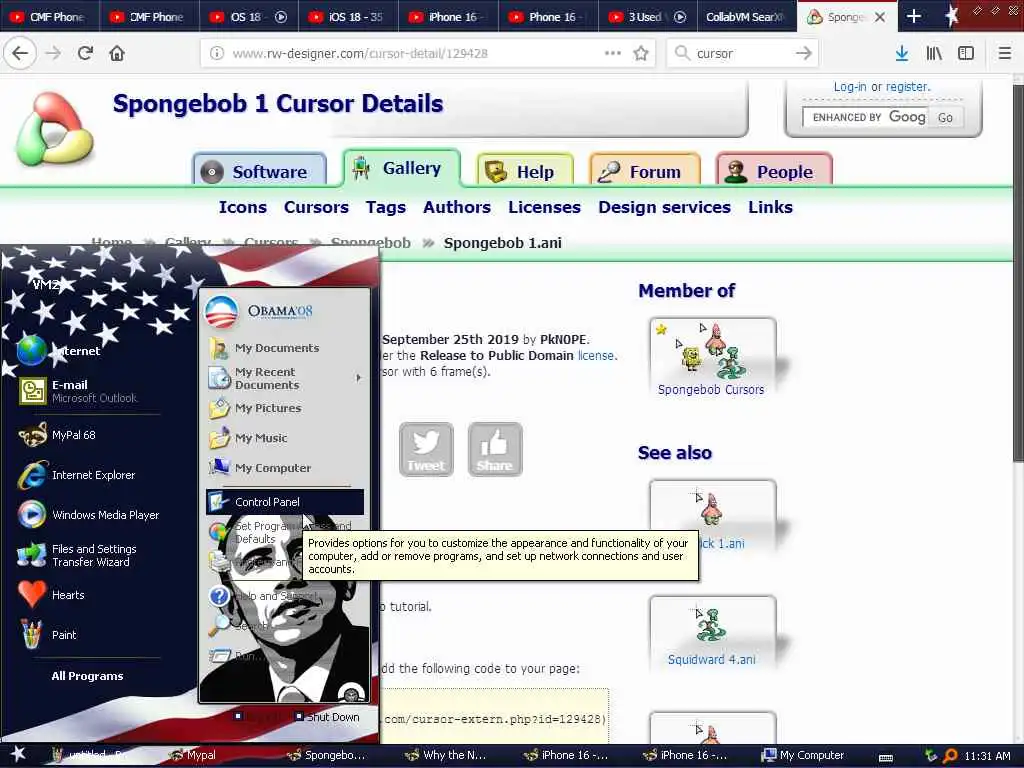This screenshot has height=768, width=1024.
Task: Open the hamburger application menu
Action: pyautogui.click(x=1005, y=53)
